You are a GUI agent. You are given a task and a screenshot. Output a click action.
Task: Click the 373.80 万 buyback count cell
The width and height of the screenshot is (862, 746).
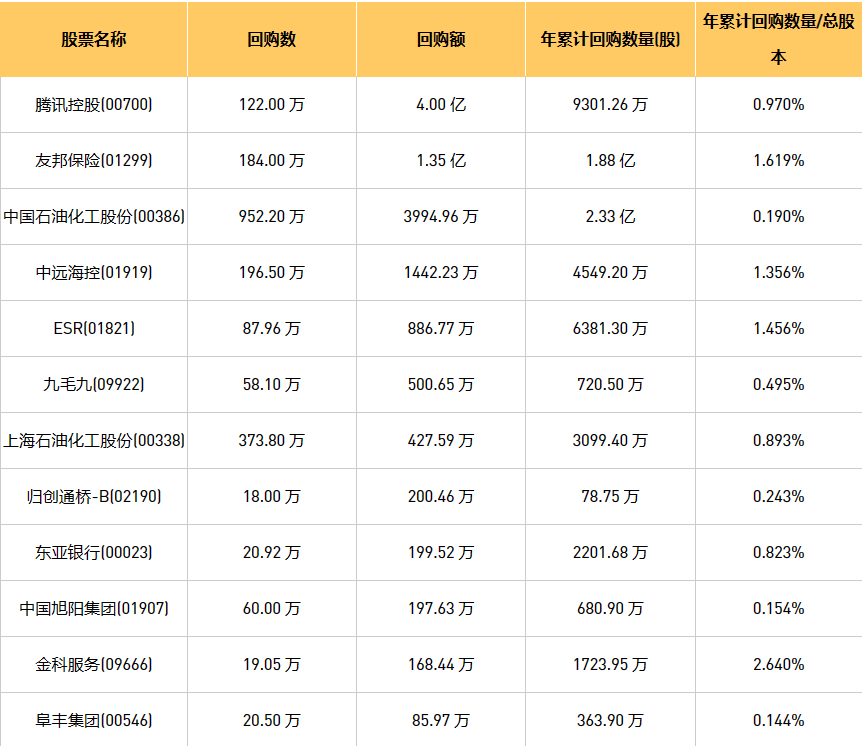272,441
